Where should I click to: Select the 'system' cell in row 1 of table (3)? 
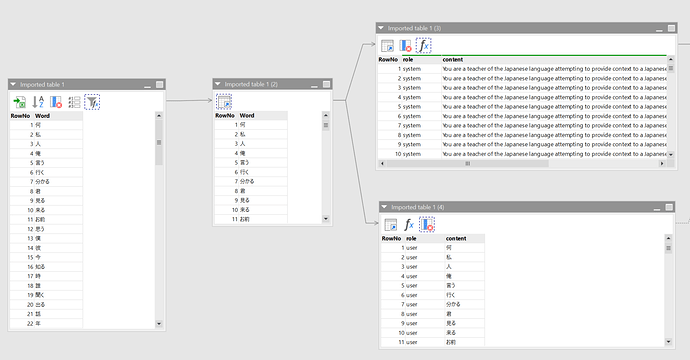421,69
